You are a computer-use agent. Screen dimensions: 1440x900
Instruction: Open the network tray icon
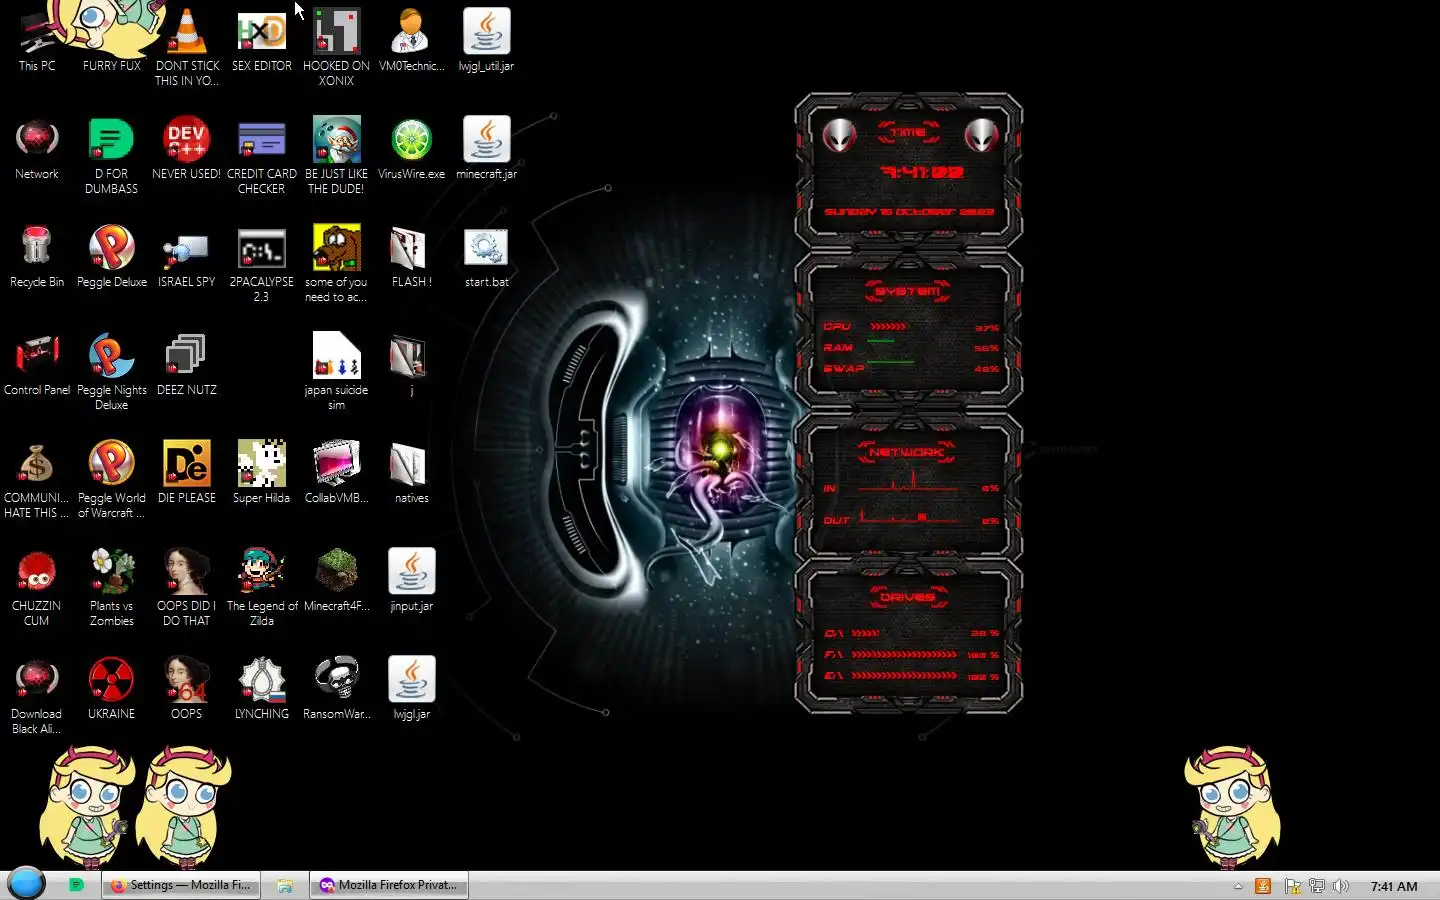[x=1316, y=886]
